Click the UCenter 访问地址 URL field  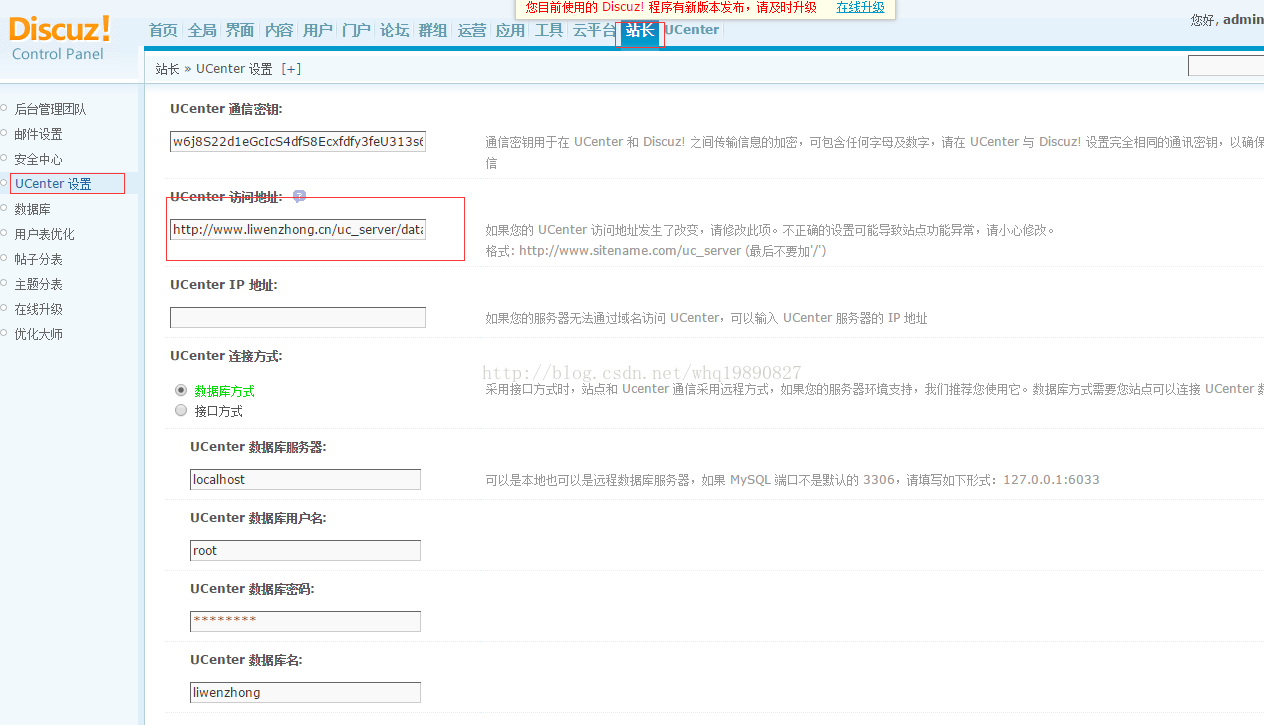click(x=298, y=229)
